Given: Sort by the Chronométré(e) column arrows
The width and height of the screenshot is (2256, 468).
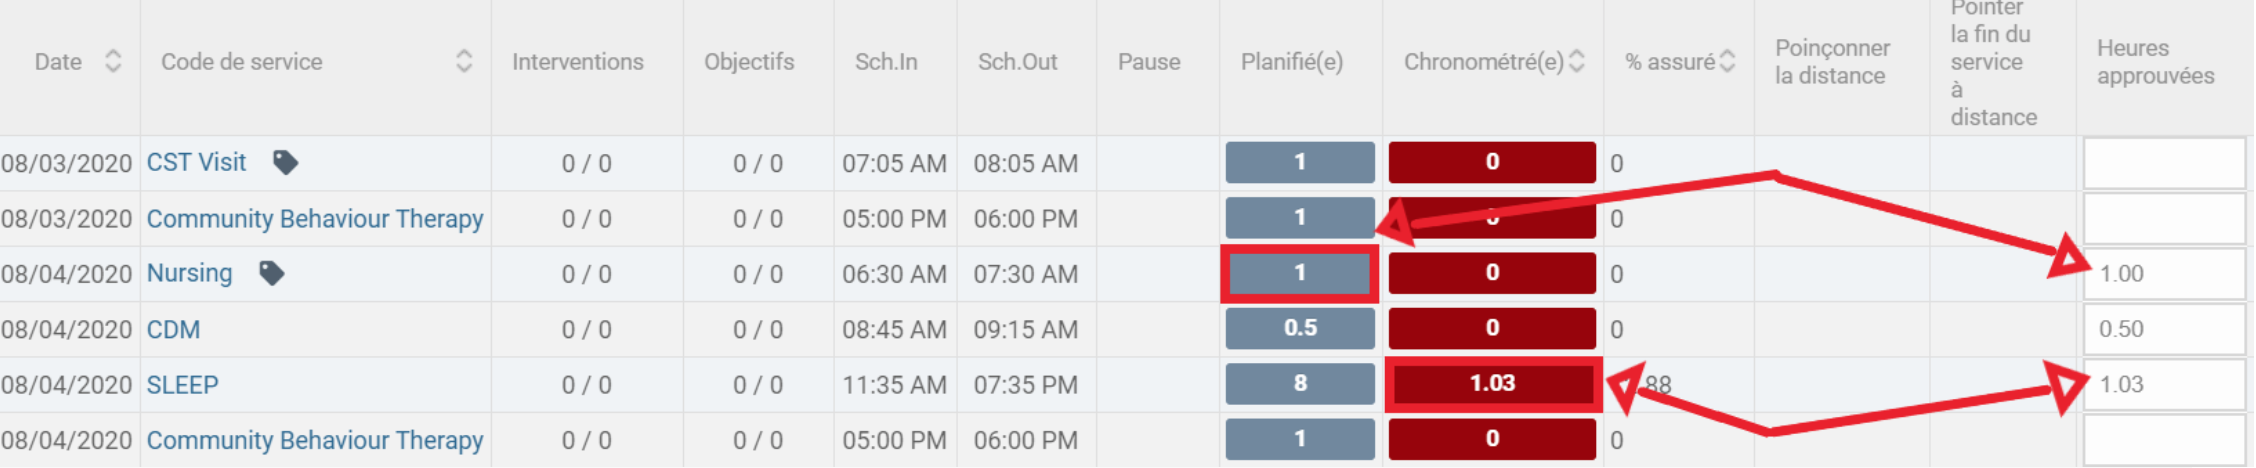Looking at the screenshot, I should (x=1577, y=61).
